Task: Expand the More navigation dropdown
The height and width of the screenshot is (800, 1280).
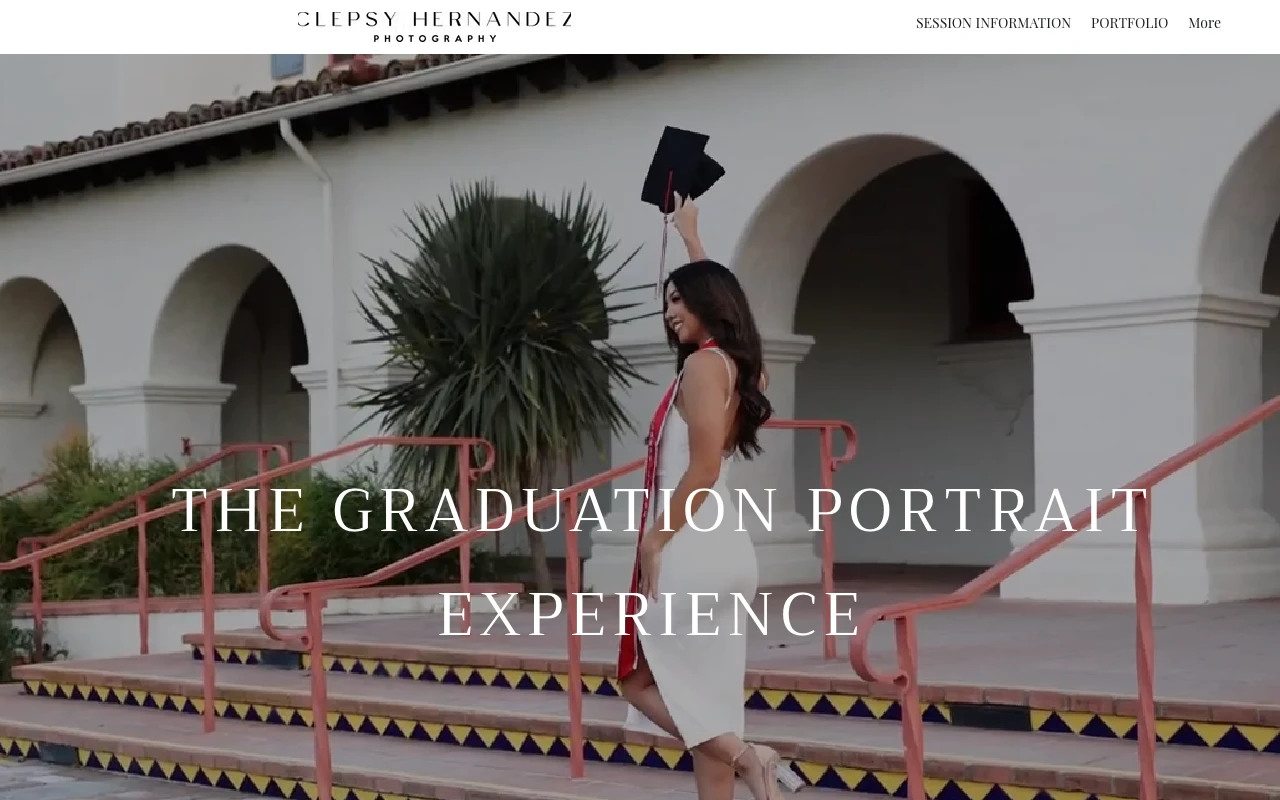Action: 1204,23
